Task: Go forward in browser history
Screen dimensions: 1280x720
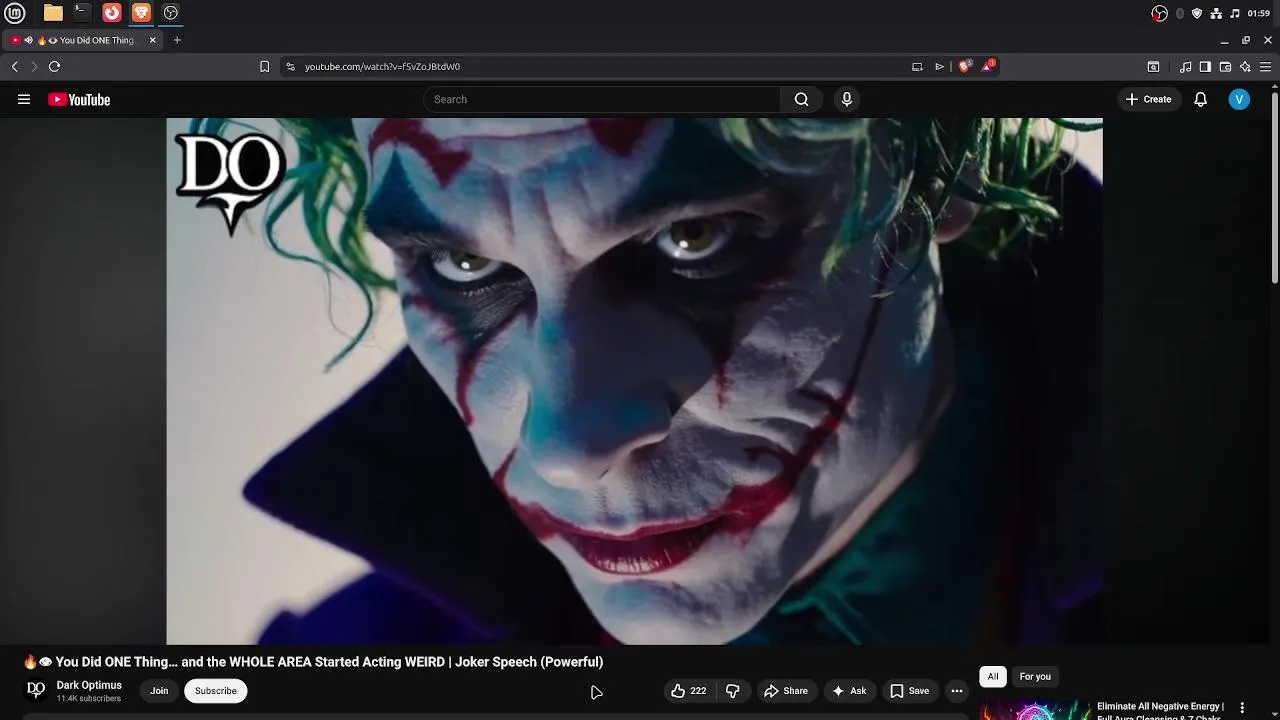Action: [x=34, y=66]
